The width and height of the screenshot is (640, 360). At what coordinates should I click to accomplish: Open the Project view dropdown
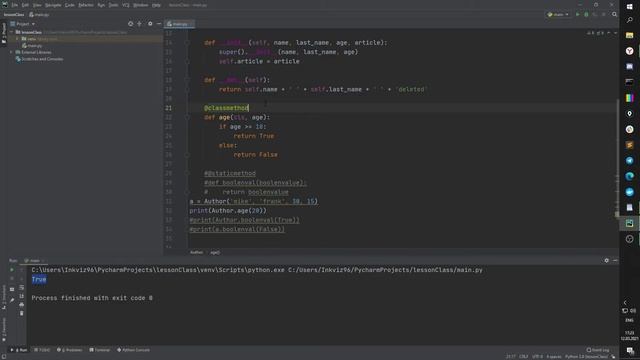[23, 24]
